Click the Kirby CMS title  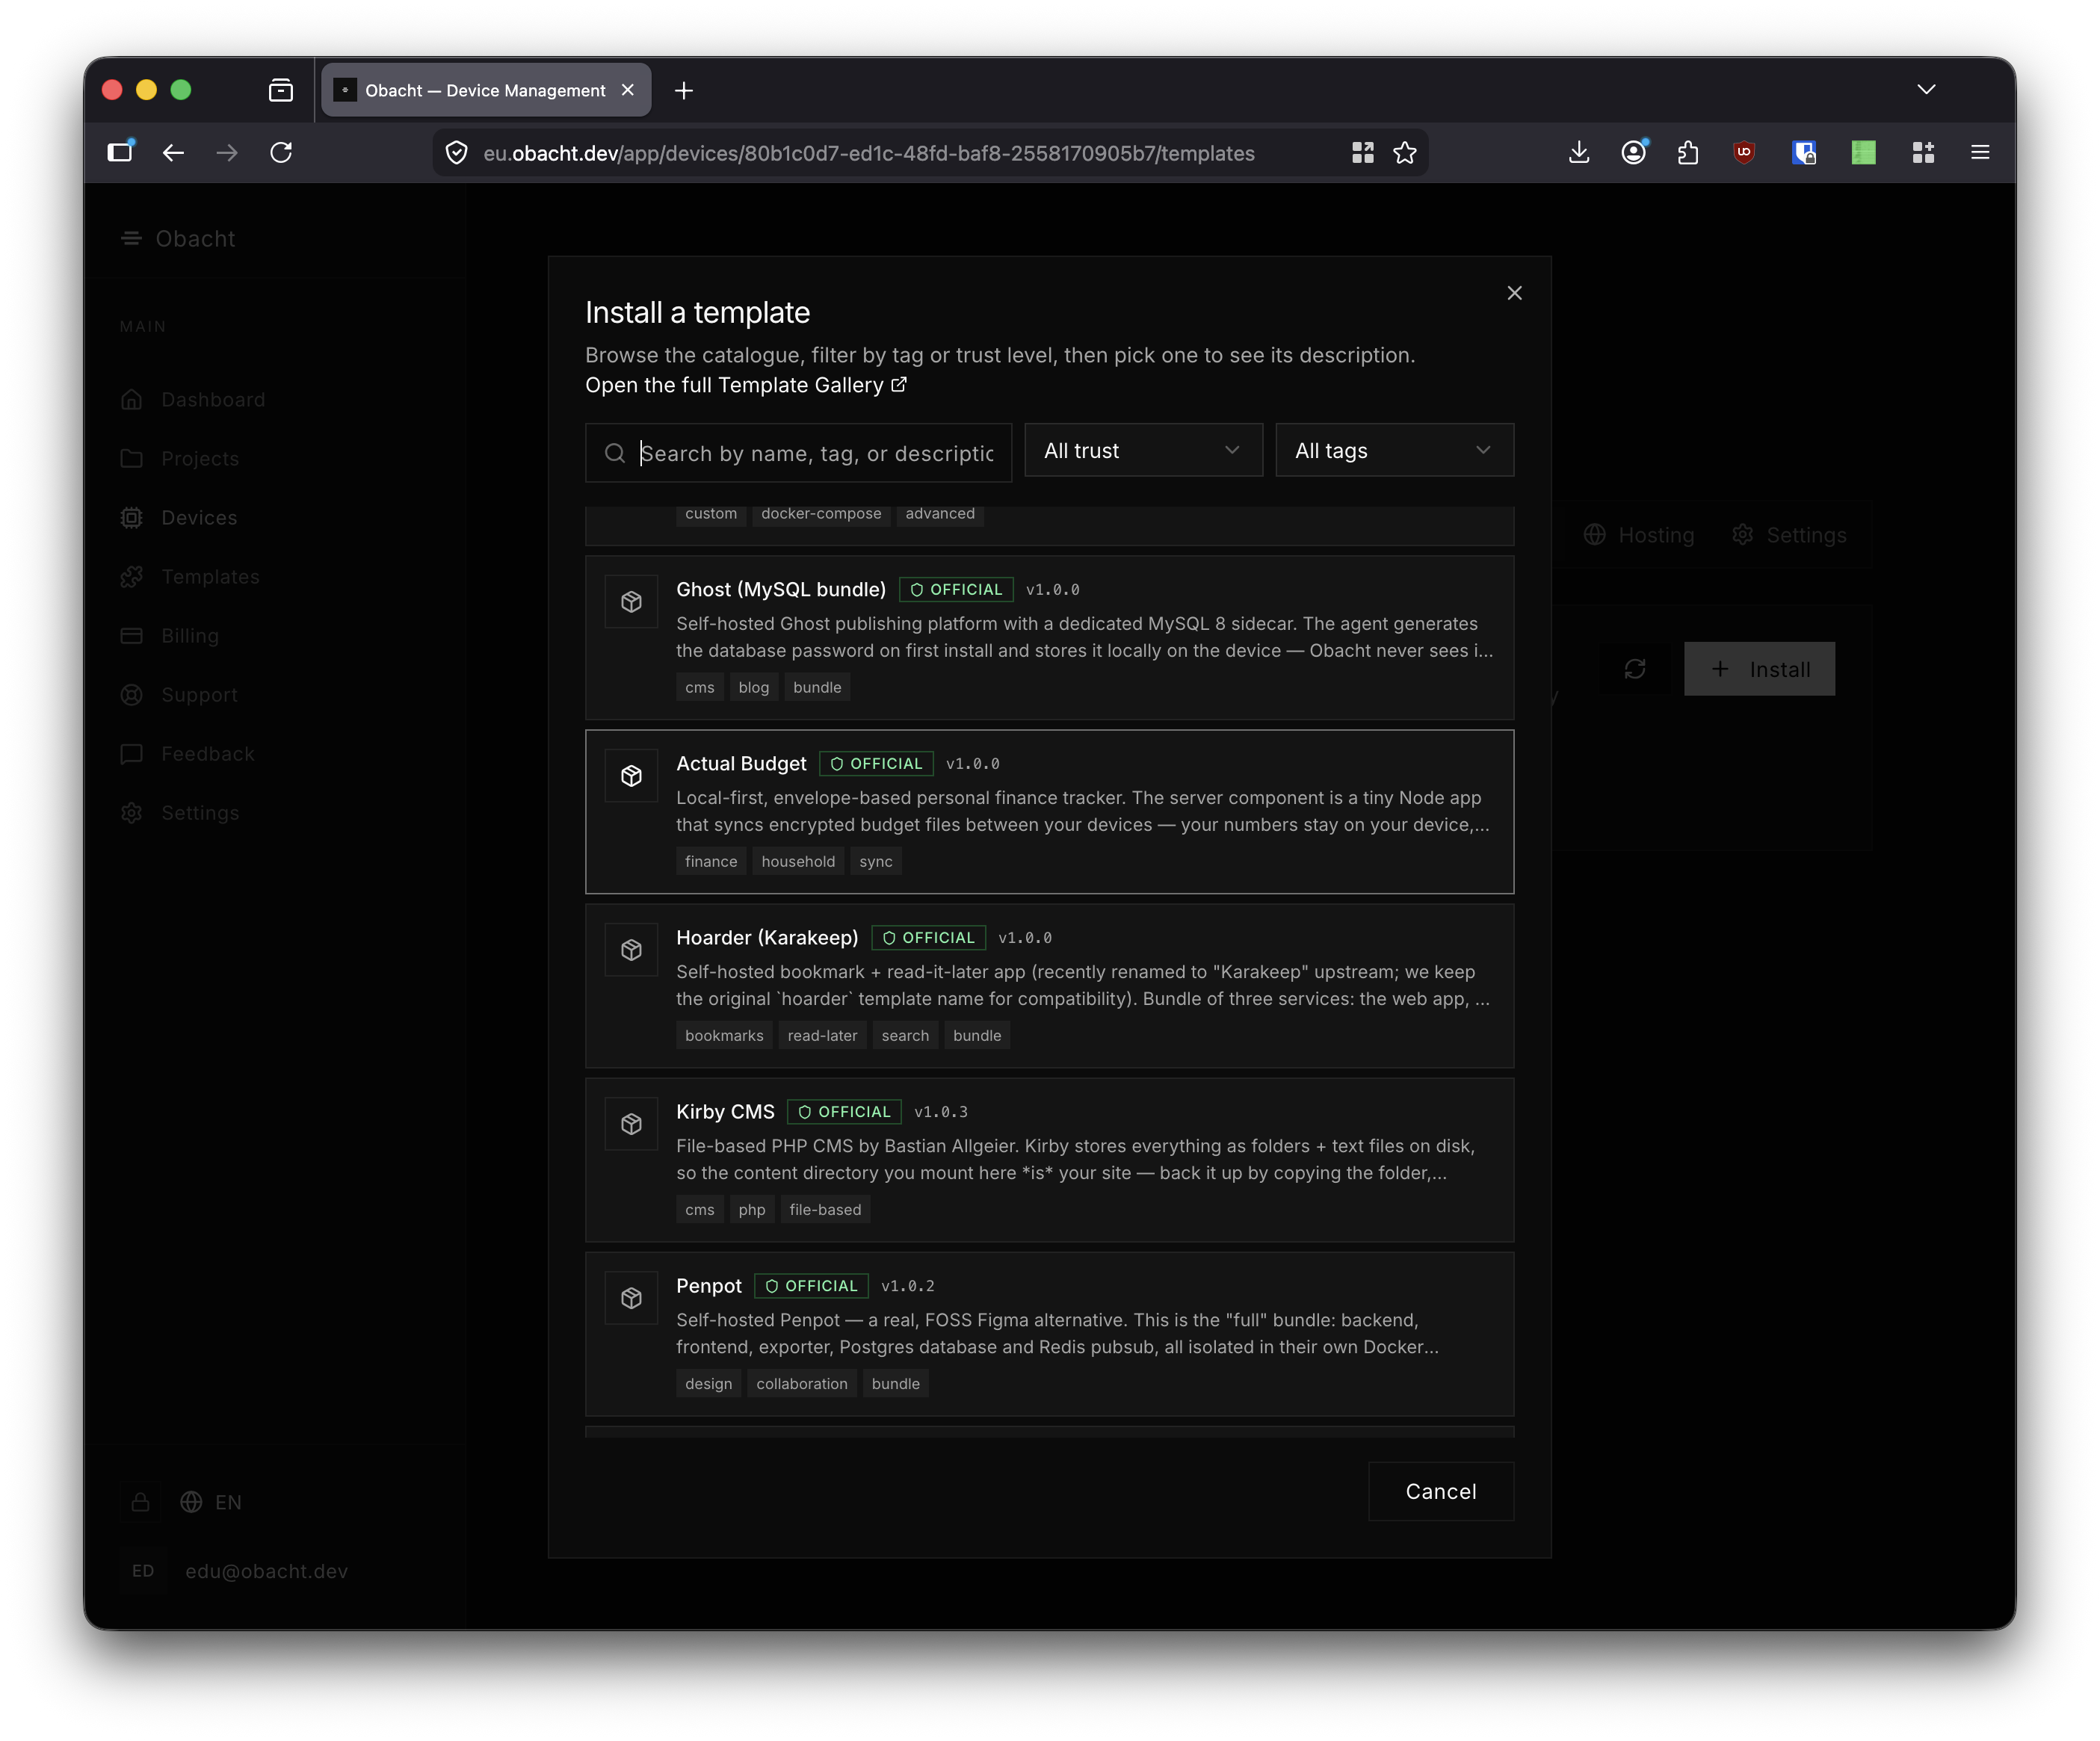(x=725, y=1111)
